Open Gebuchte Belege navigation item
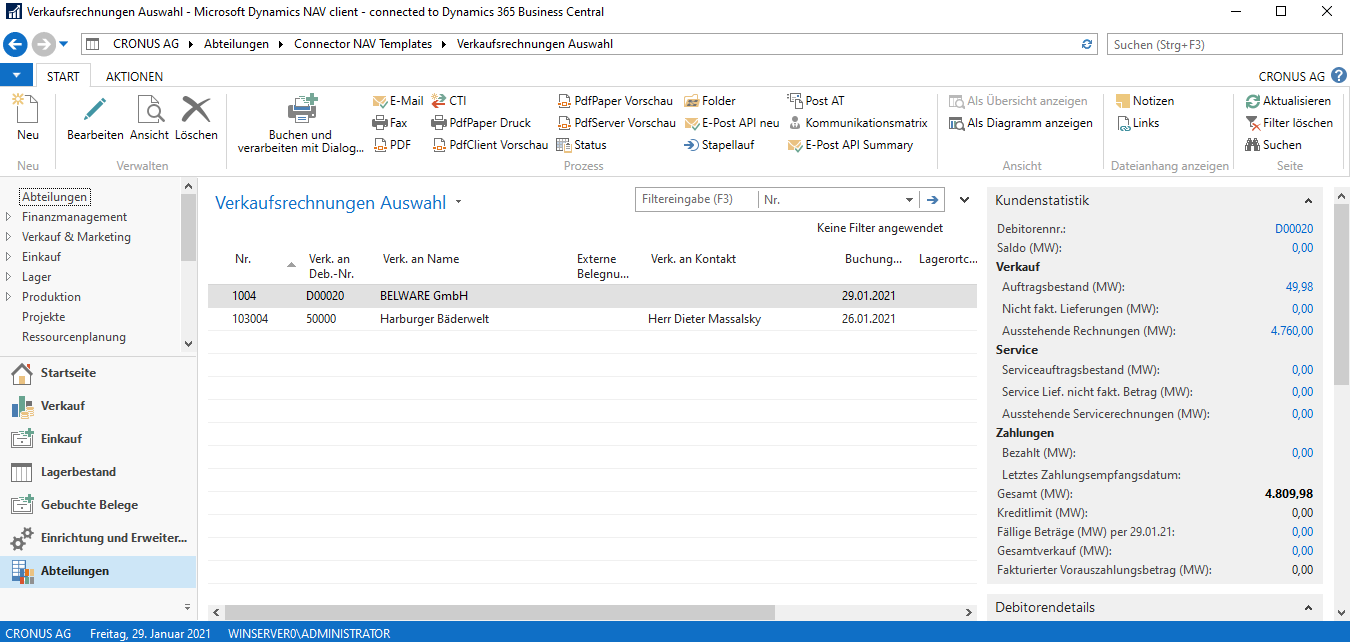The width and height of the screenshot is (1350, 642). (x=98, y=505)
